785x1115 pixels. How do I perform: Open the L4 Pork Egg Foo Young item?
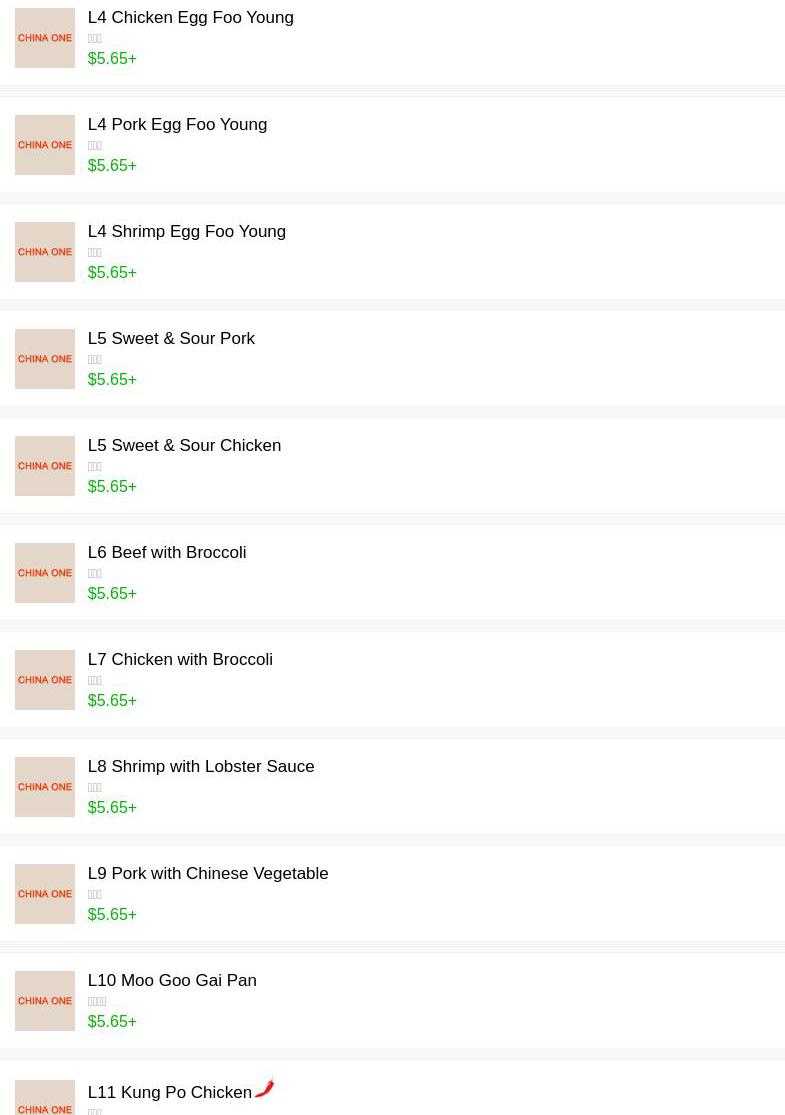177,125
